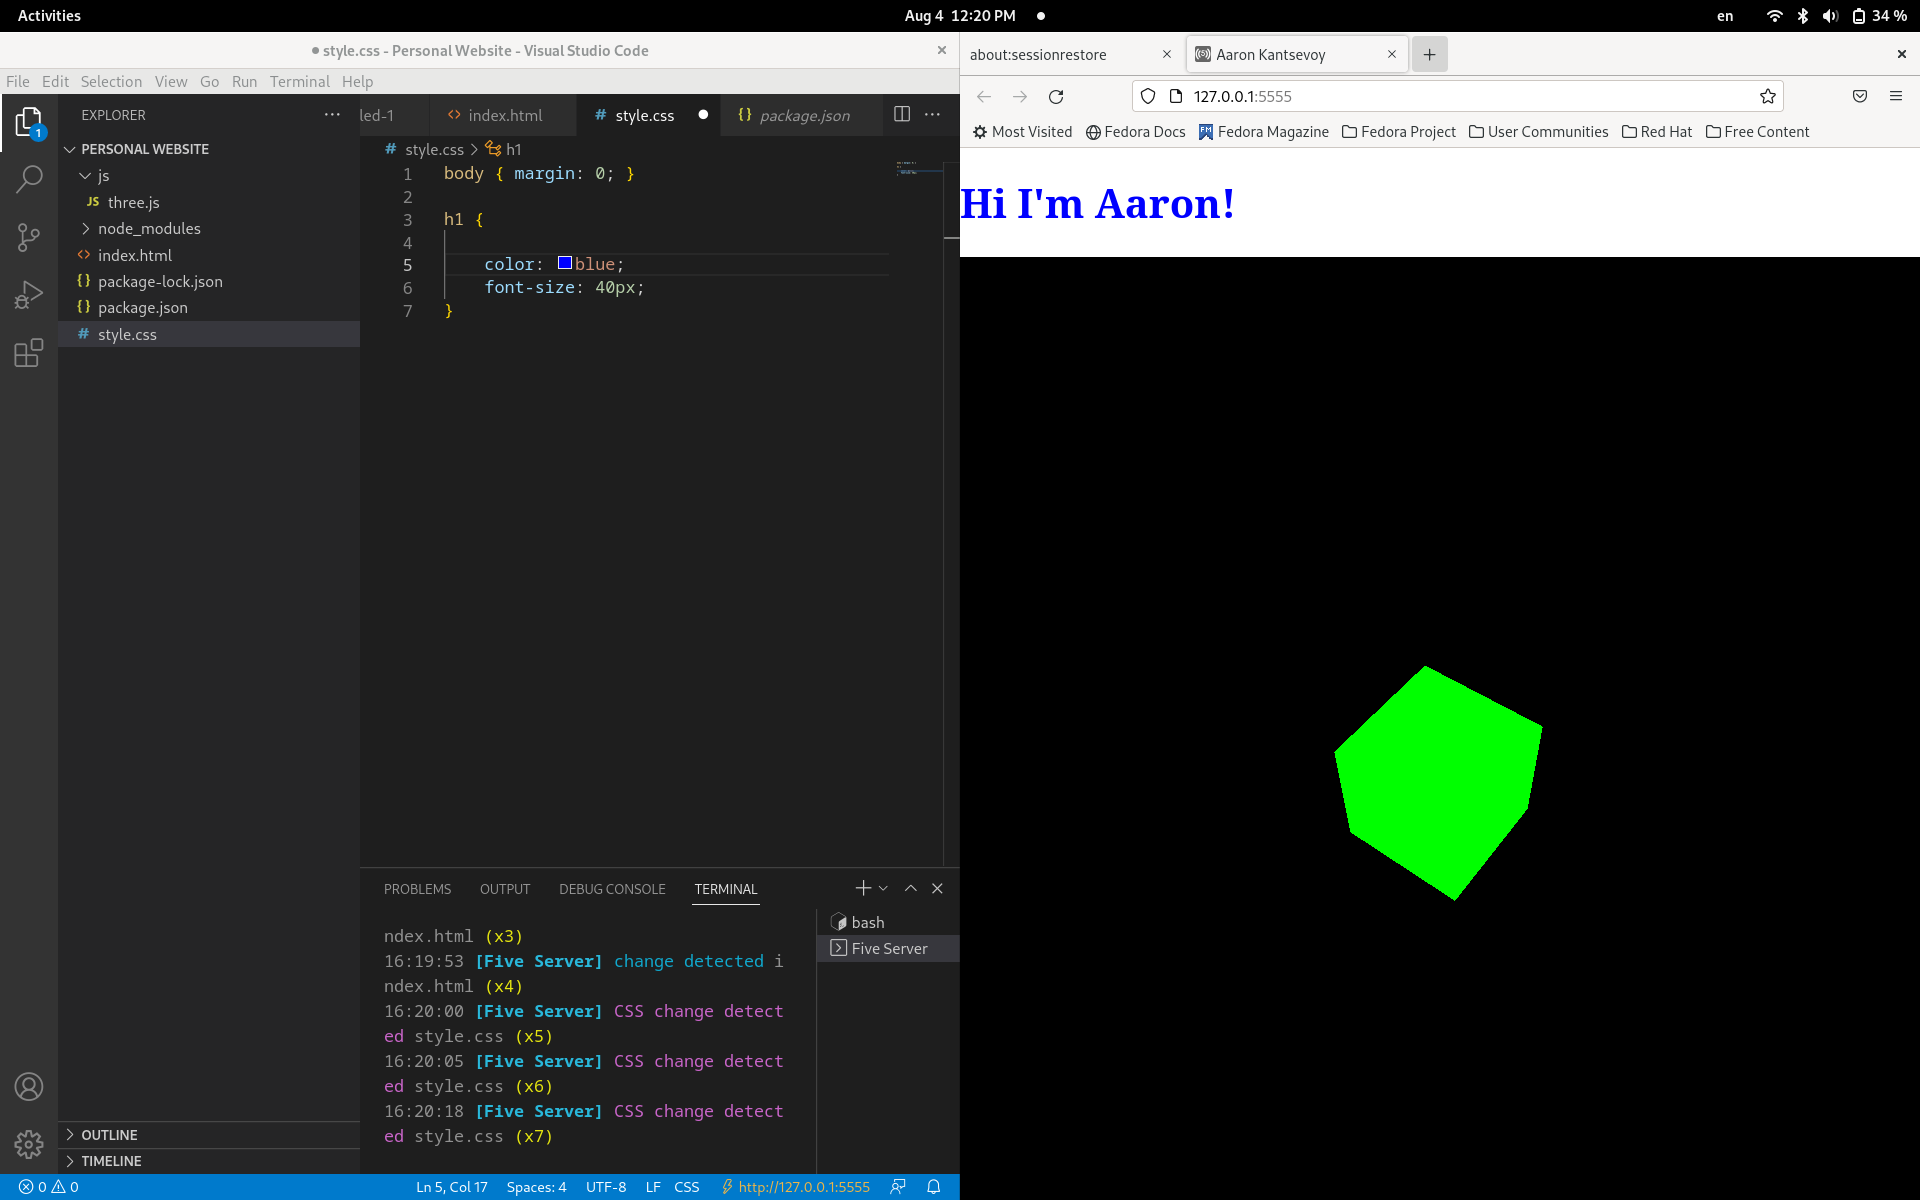Open the Source Control view
The image size is (1920, 1200).
point(29,237)
